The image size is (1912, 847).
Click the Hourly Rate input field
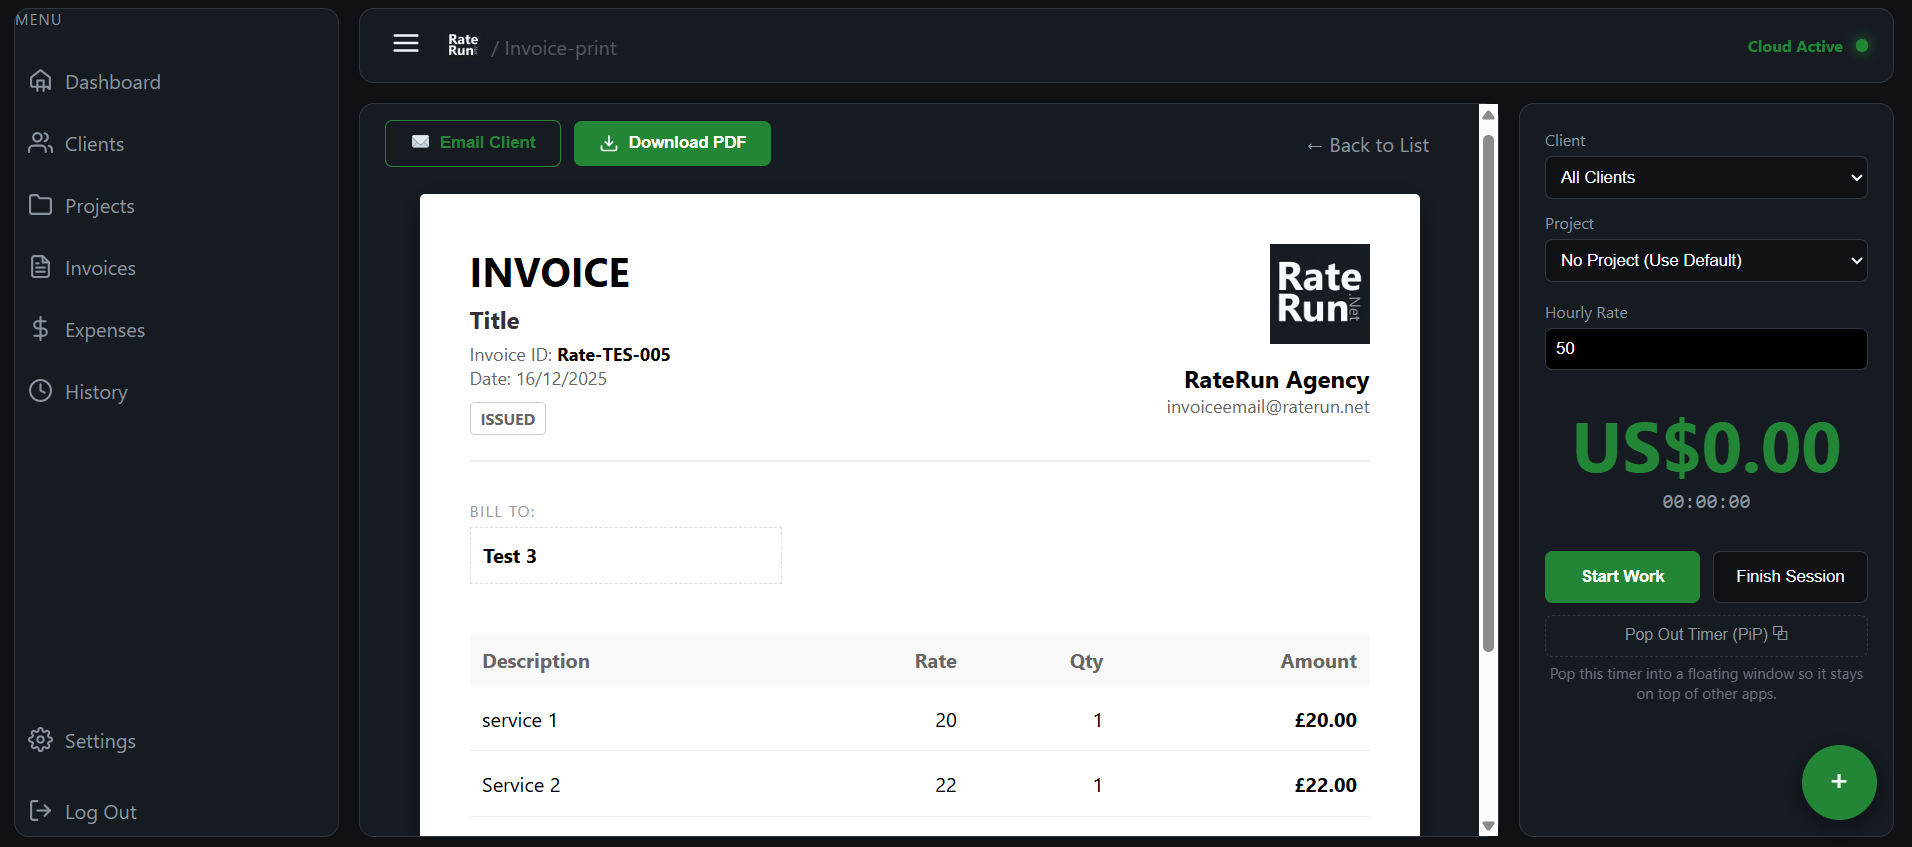tap(1705, 349)
